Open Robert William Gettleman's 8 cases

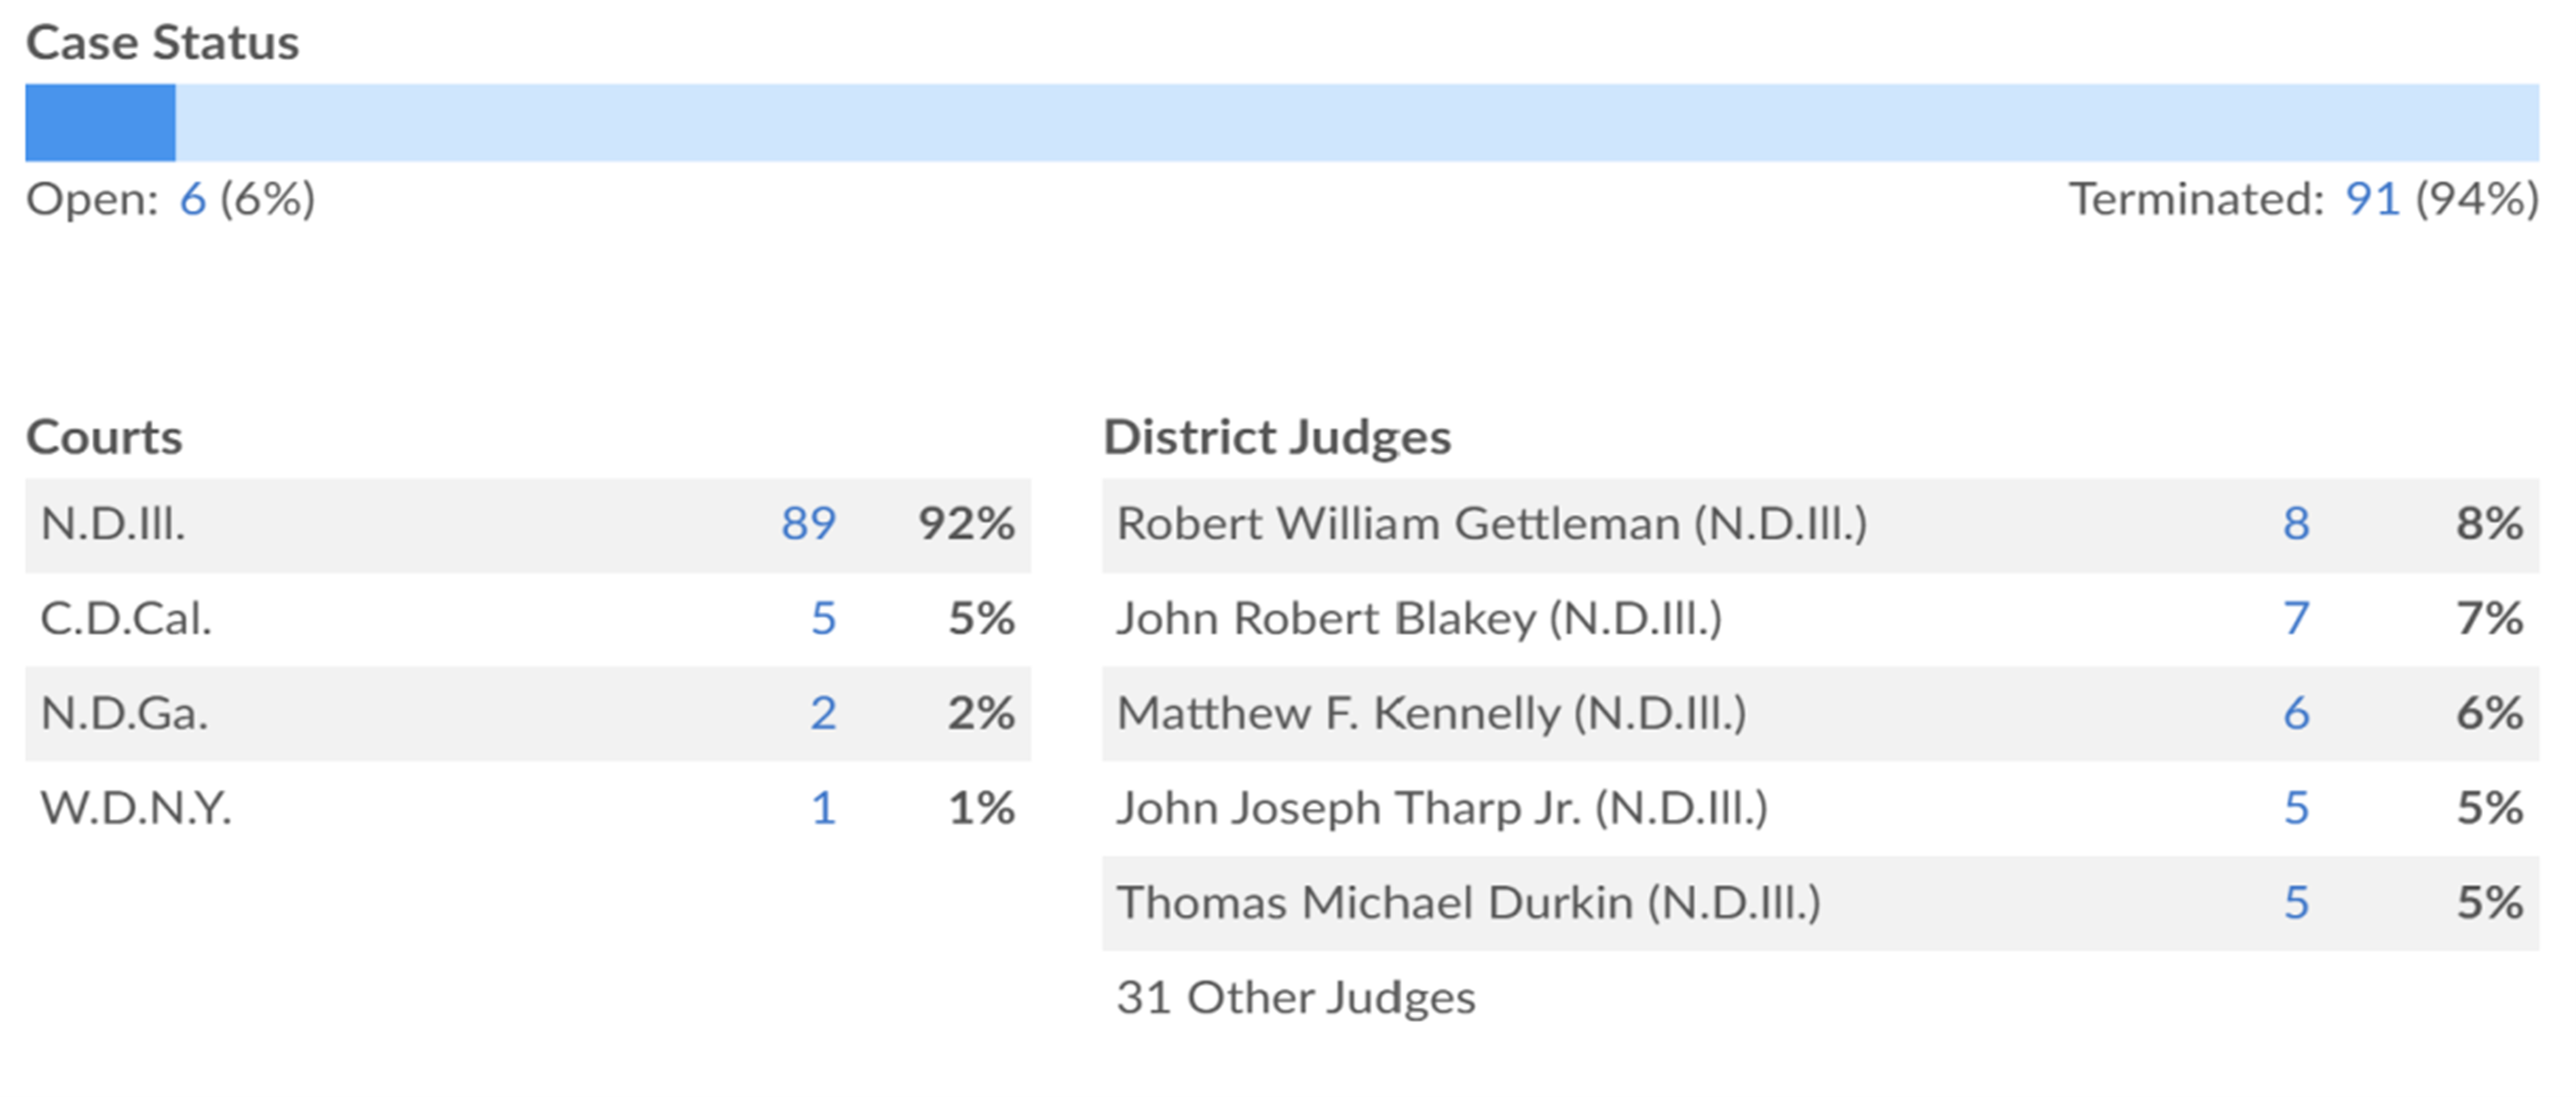click(2295, 523)
